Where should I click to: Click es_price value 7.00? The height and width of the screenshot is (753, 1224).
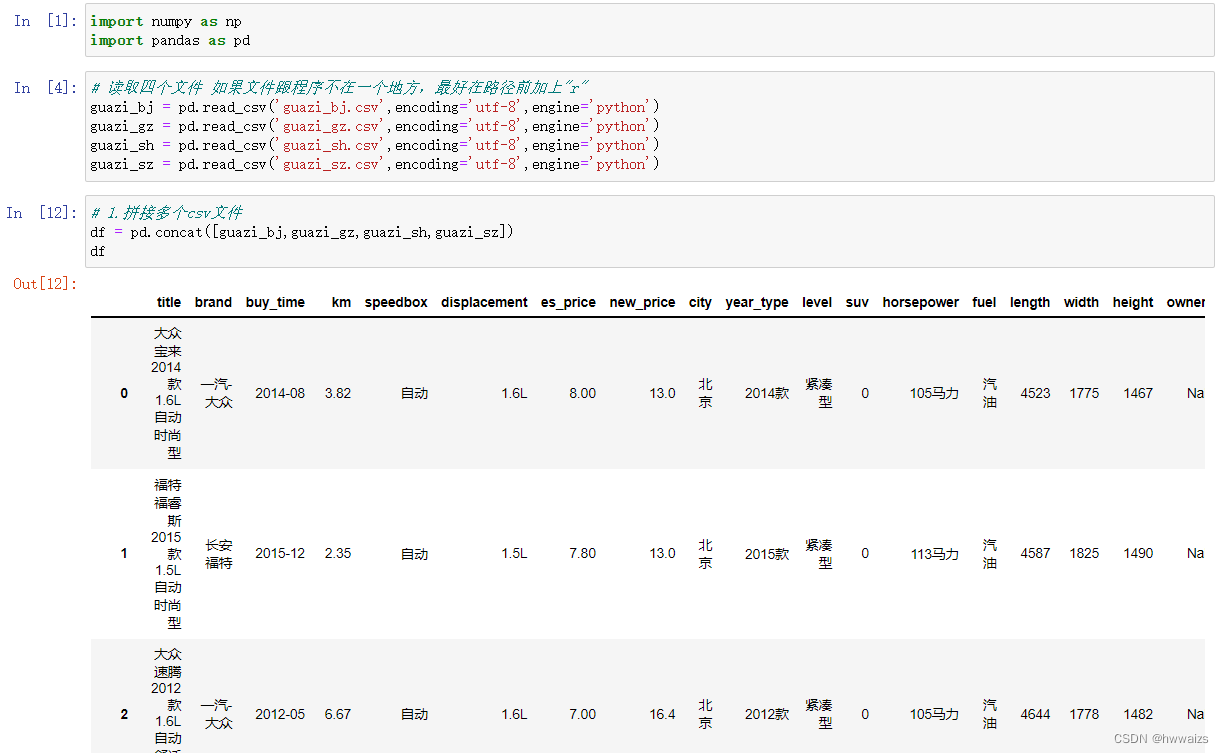point(583,714)
